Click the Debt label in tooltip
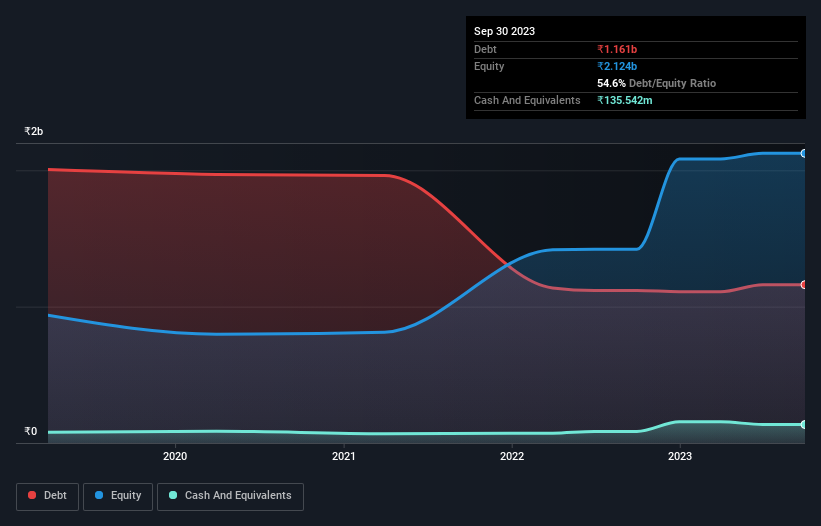Image resolution: width=821 pixels, height=526 pixels. (x=485, y=49)
